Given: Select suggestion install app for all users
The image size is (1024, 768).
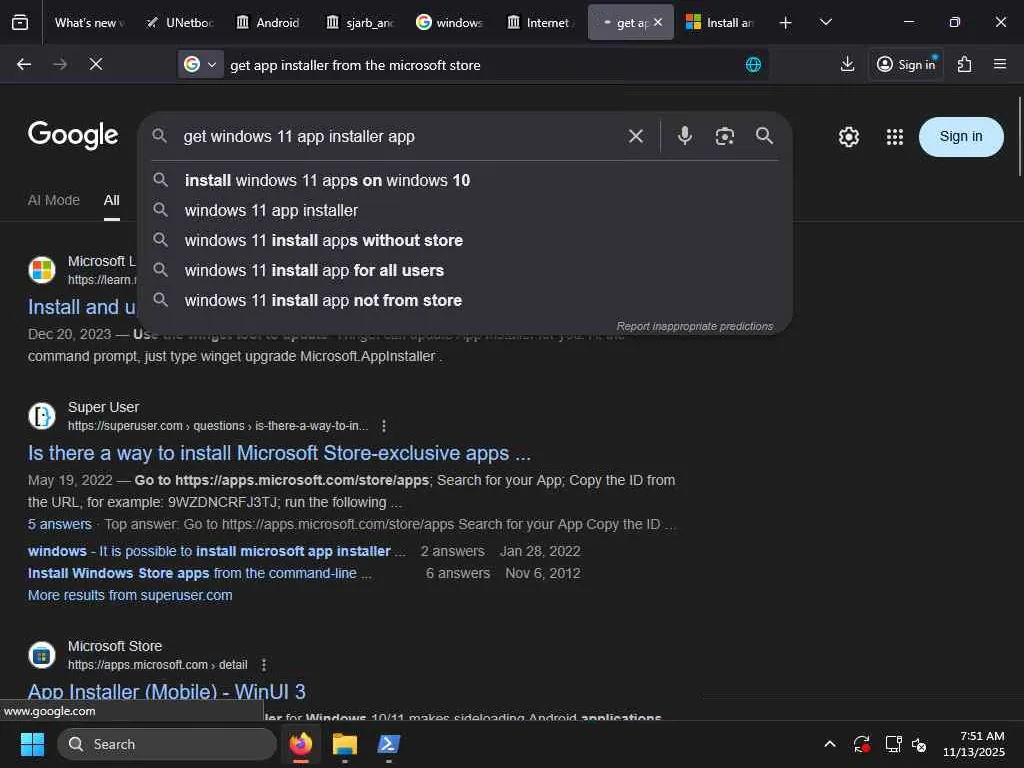Looking at the screenshot, I should coord(464,270).
